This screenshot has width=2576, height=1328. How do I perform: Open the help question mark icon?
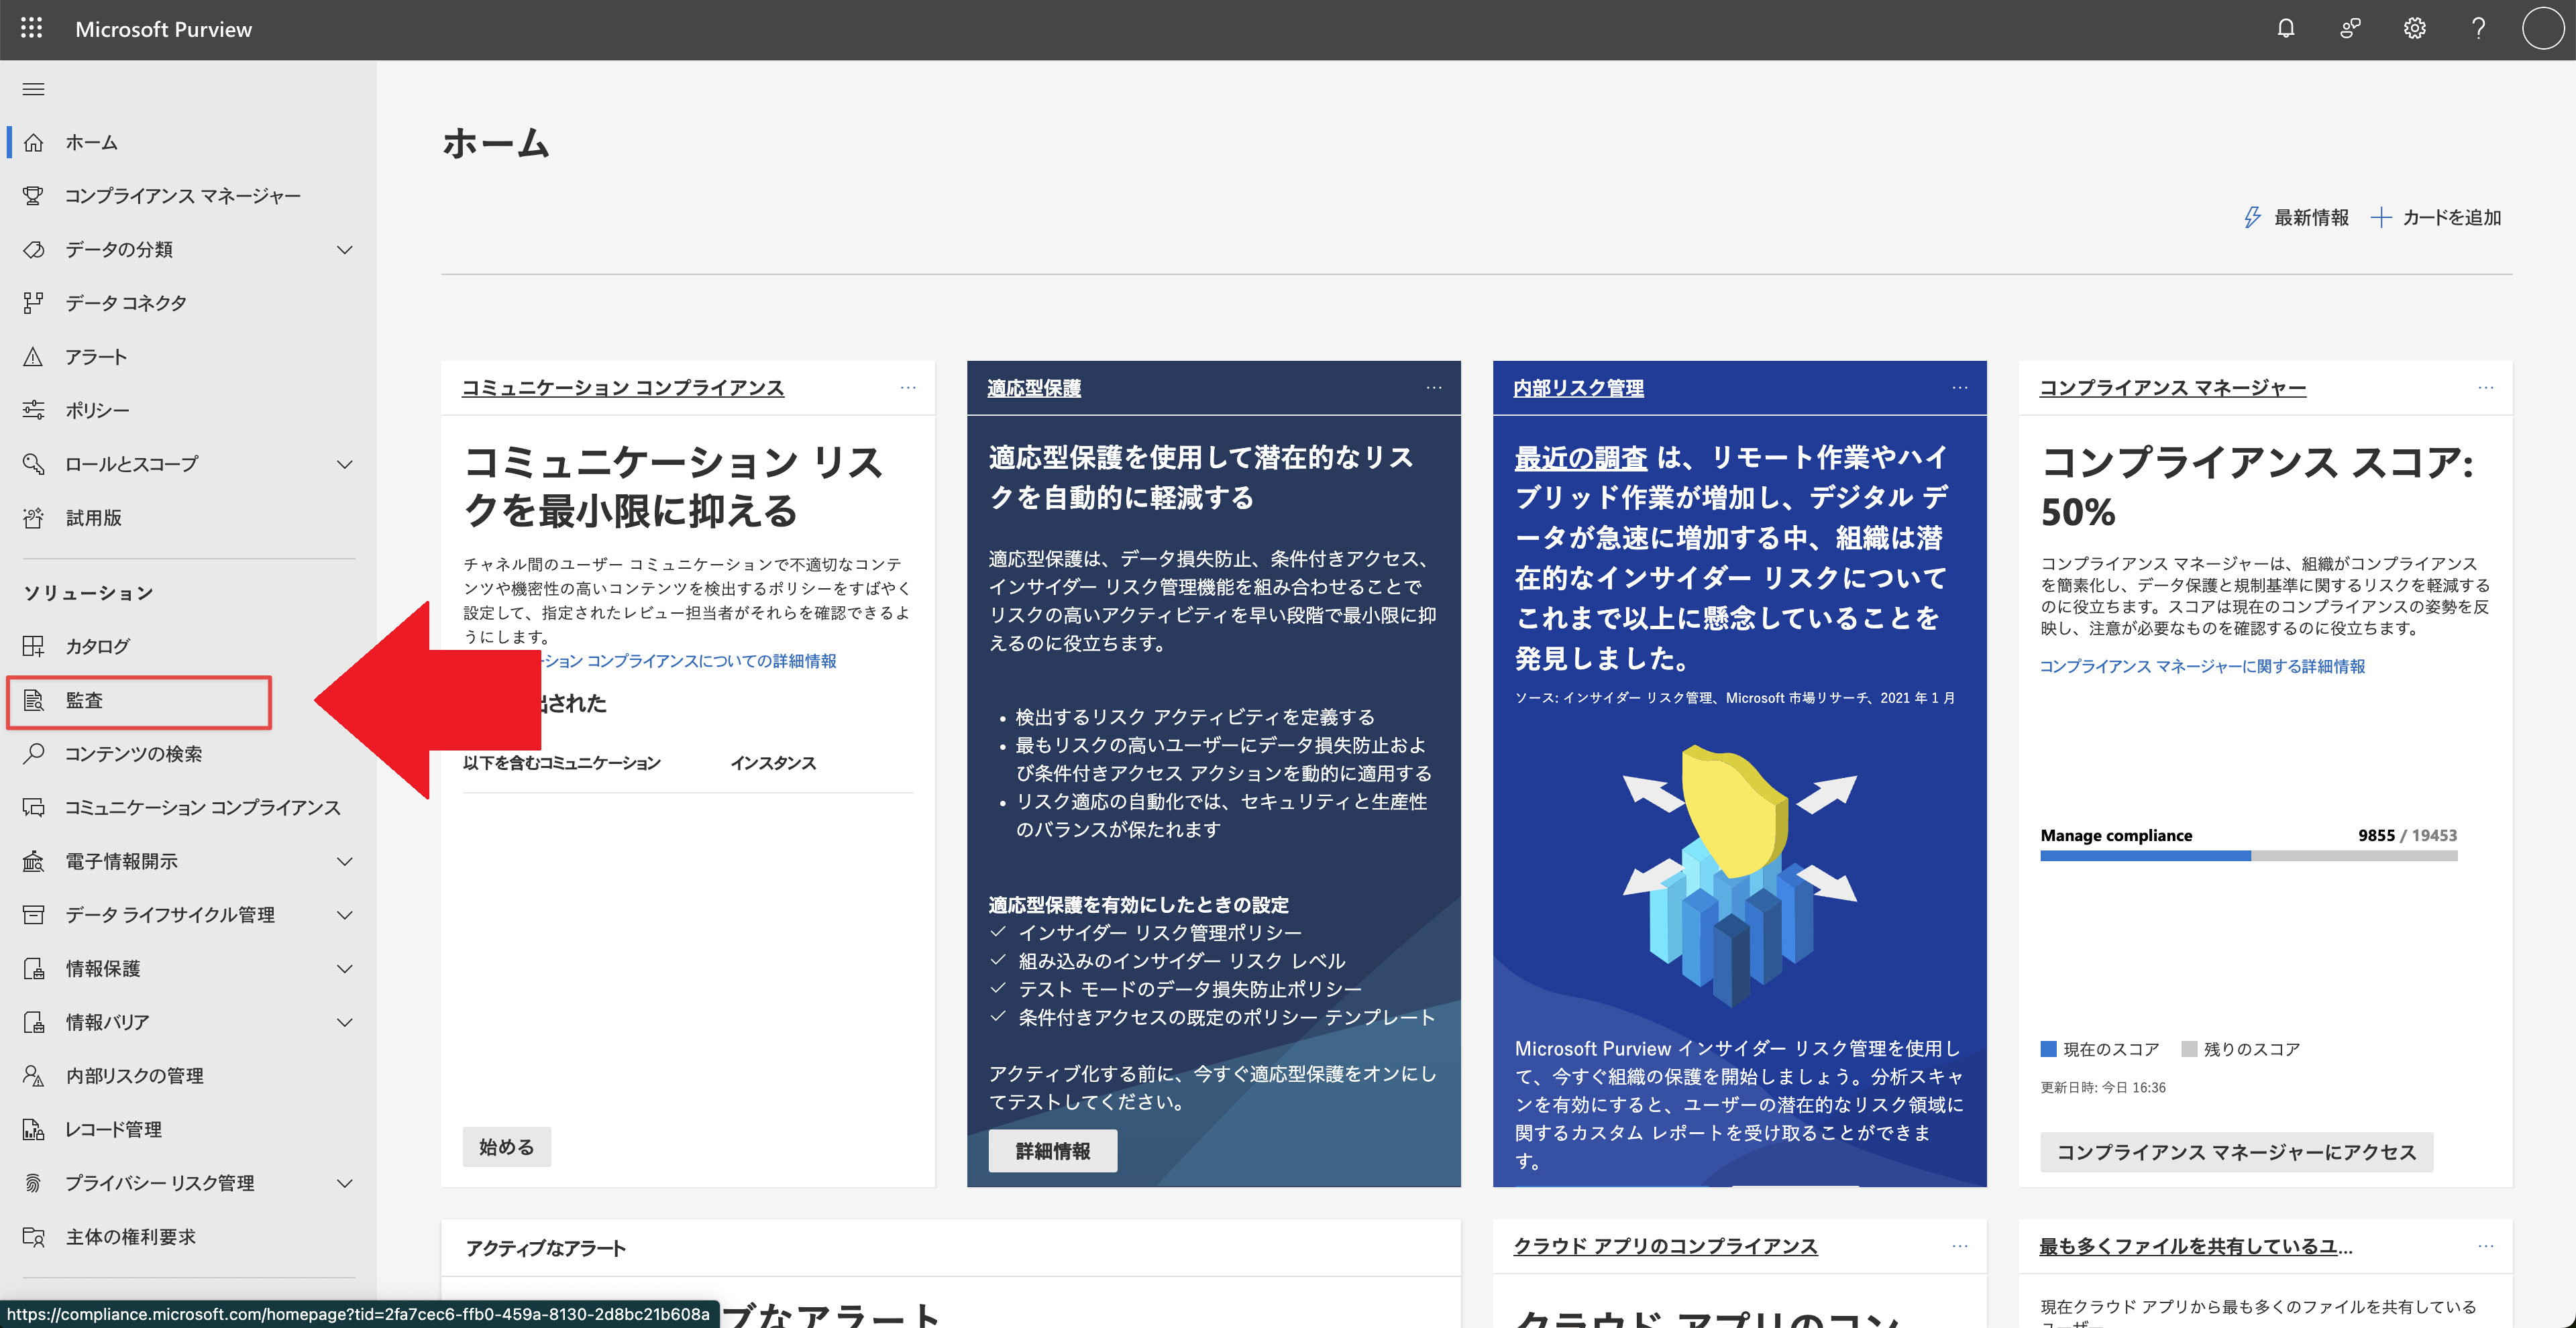tap(2478, 28)
